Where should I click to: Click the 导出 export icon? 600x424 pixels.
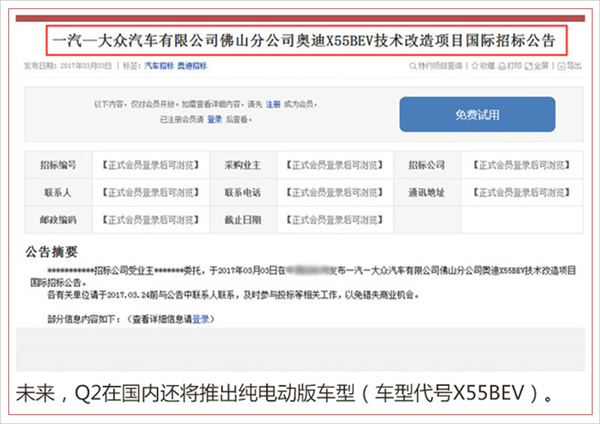[x=561, y=66]
